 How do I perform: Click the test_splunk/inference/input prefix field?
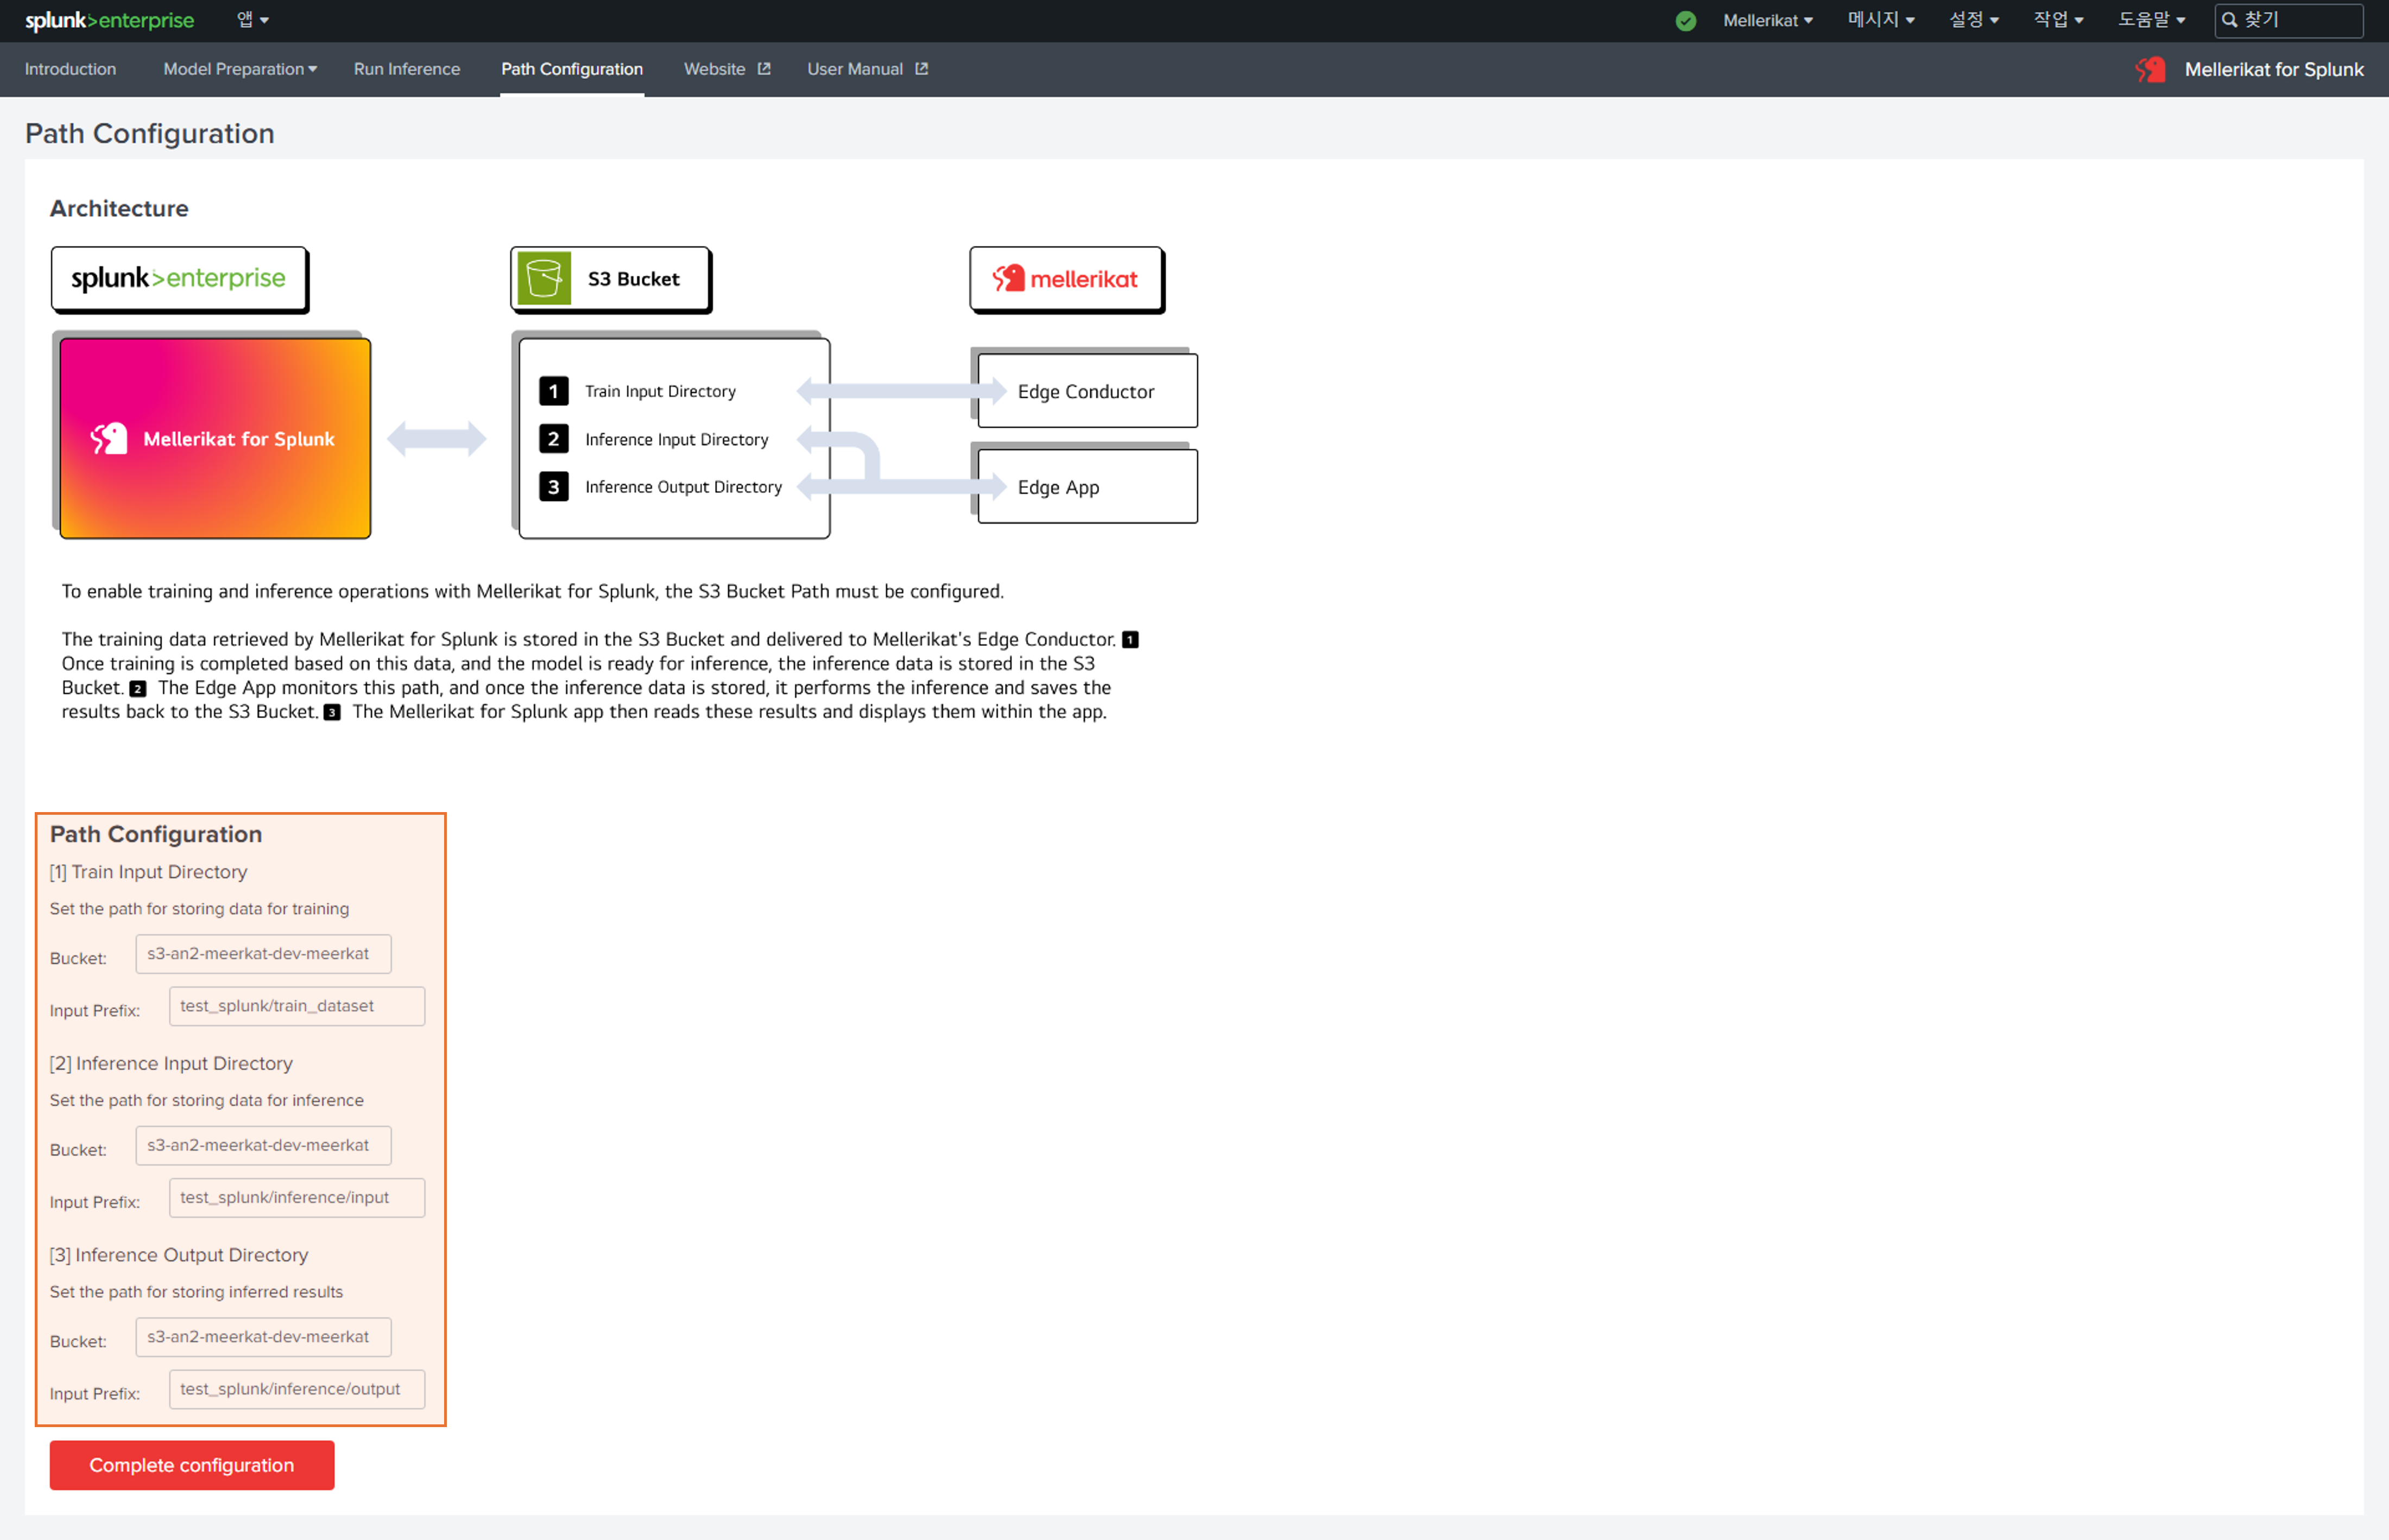[297, 1198]
